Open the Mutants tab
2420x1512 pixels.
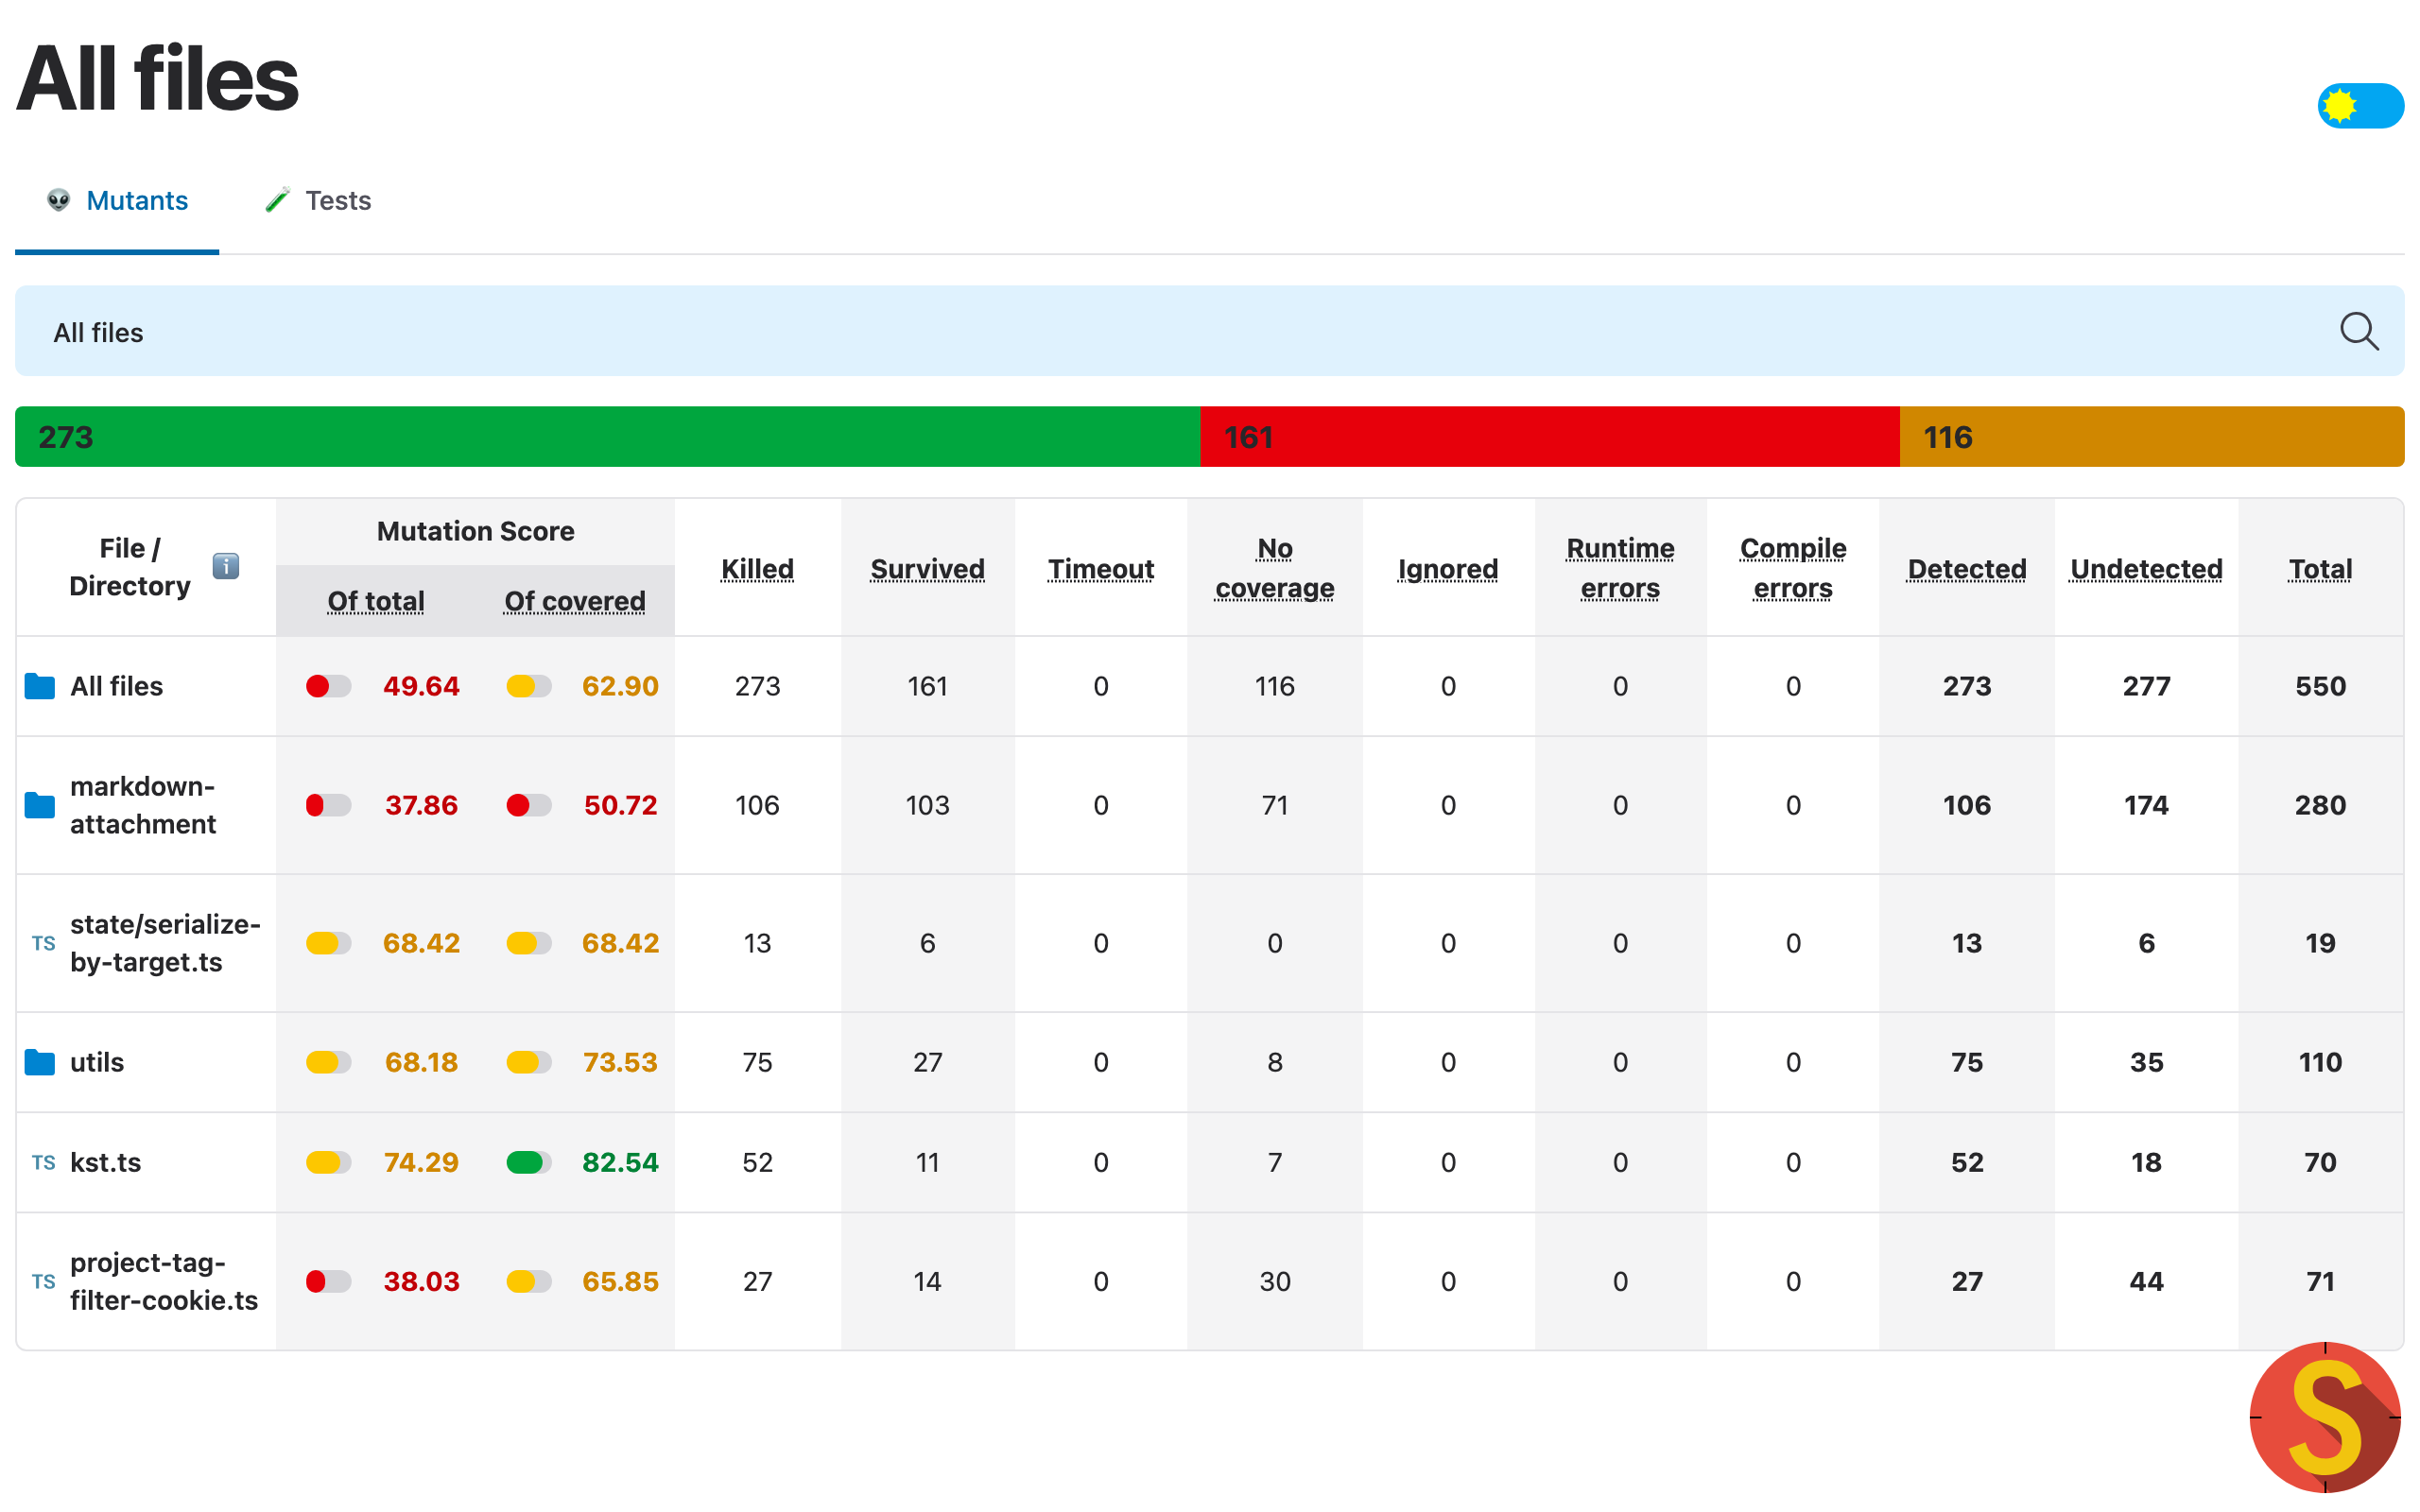(117, 201)
